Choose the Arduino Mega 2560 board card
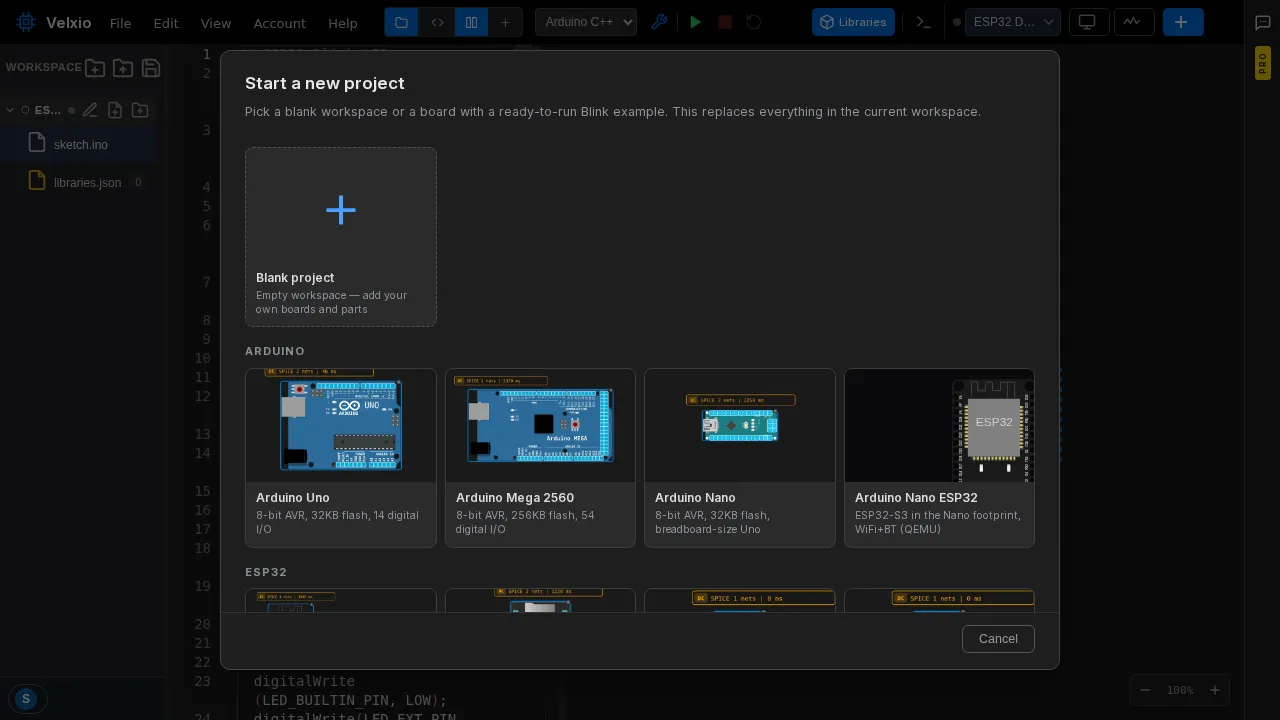This screenshot has height=720, width=1280. (x=540, y=458)
